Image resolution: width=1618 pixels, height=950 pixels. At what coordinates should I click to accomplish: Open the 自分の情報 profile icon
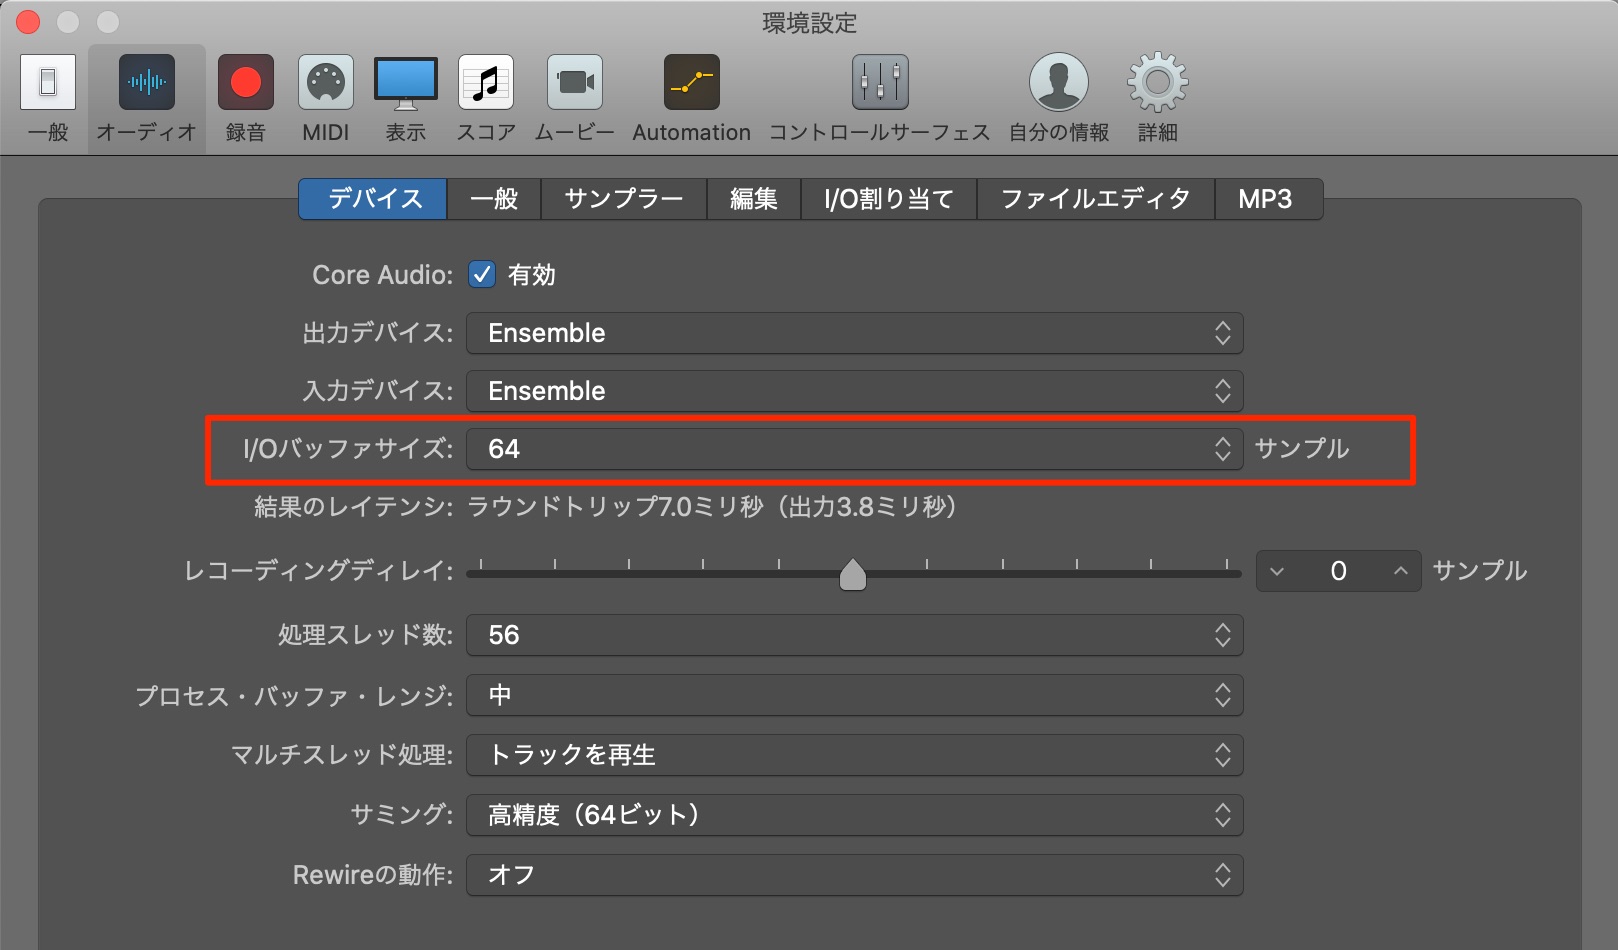pyautogui.click(x=1059, y=83)
